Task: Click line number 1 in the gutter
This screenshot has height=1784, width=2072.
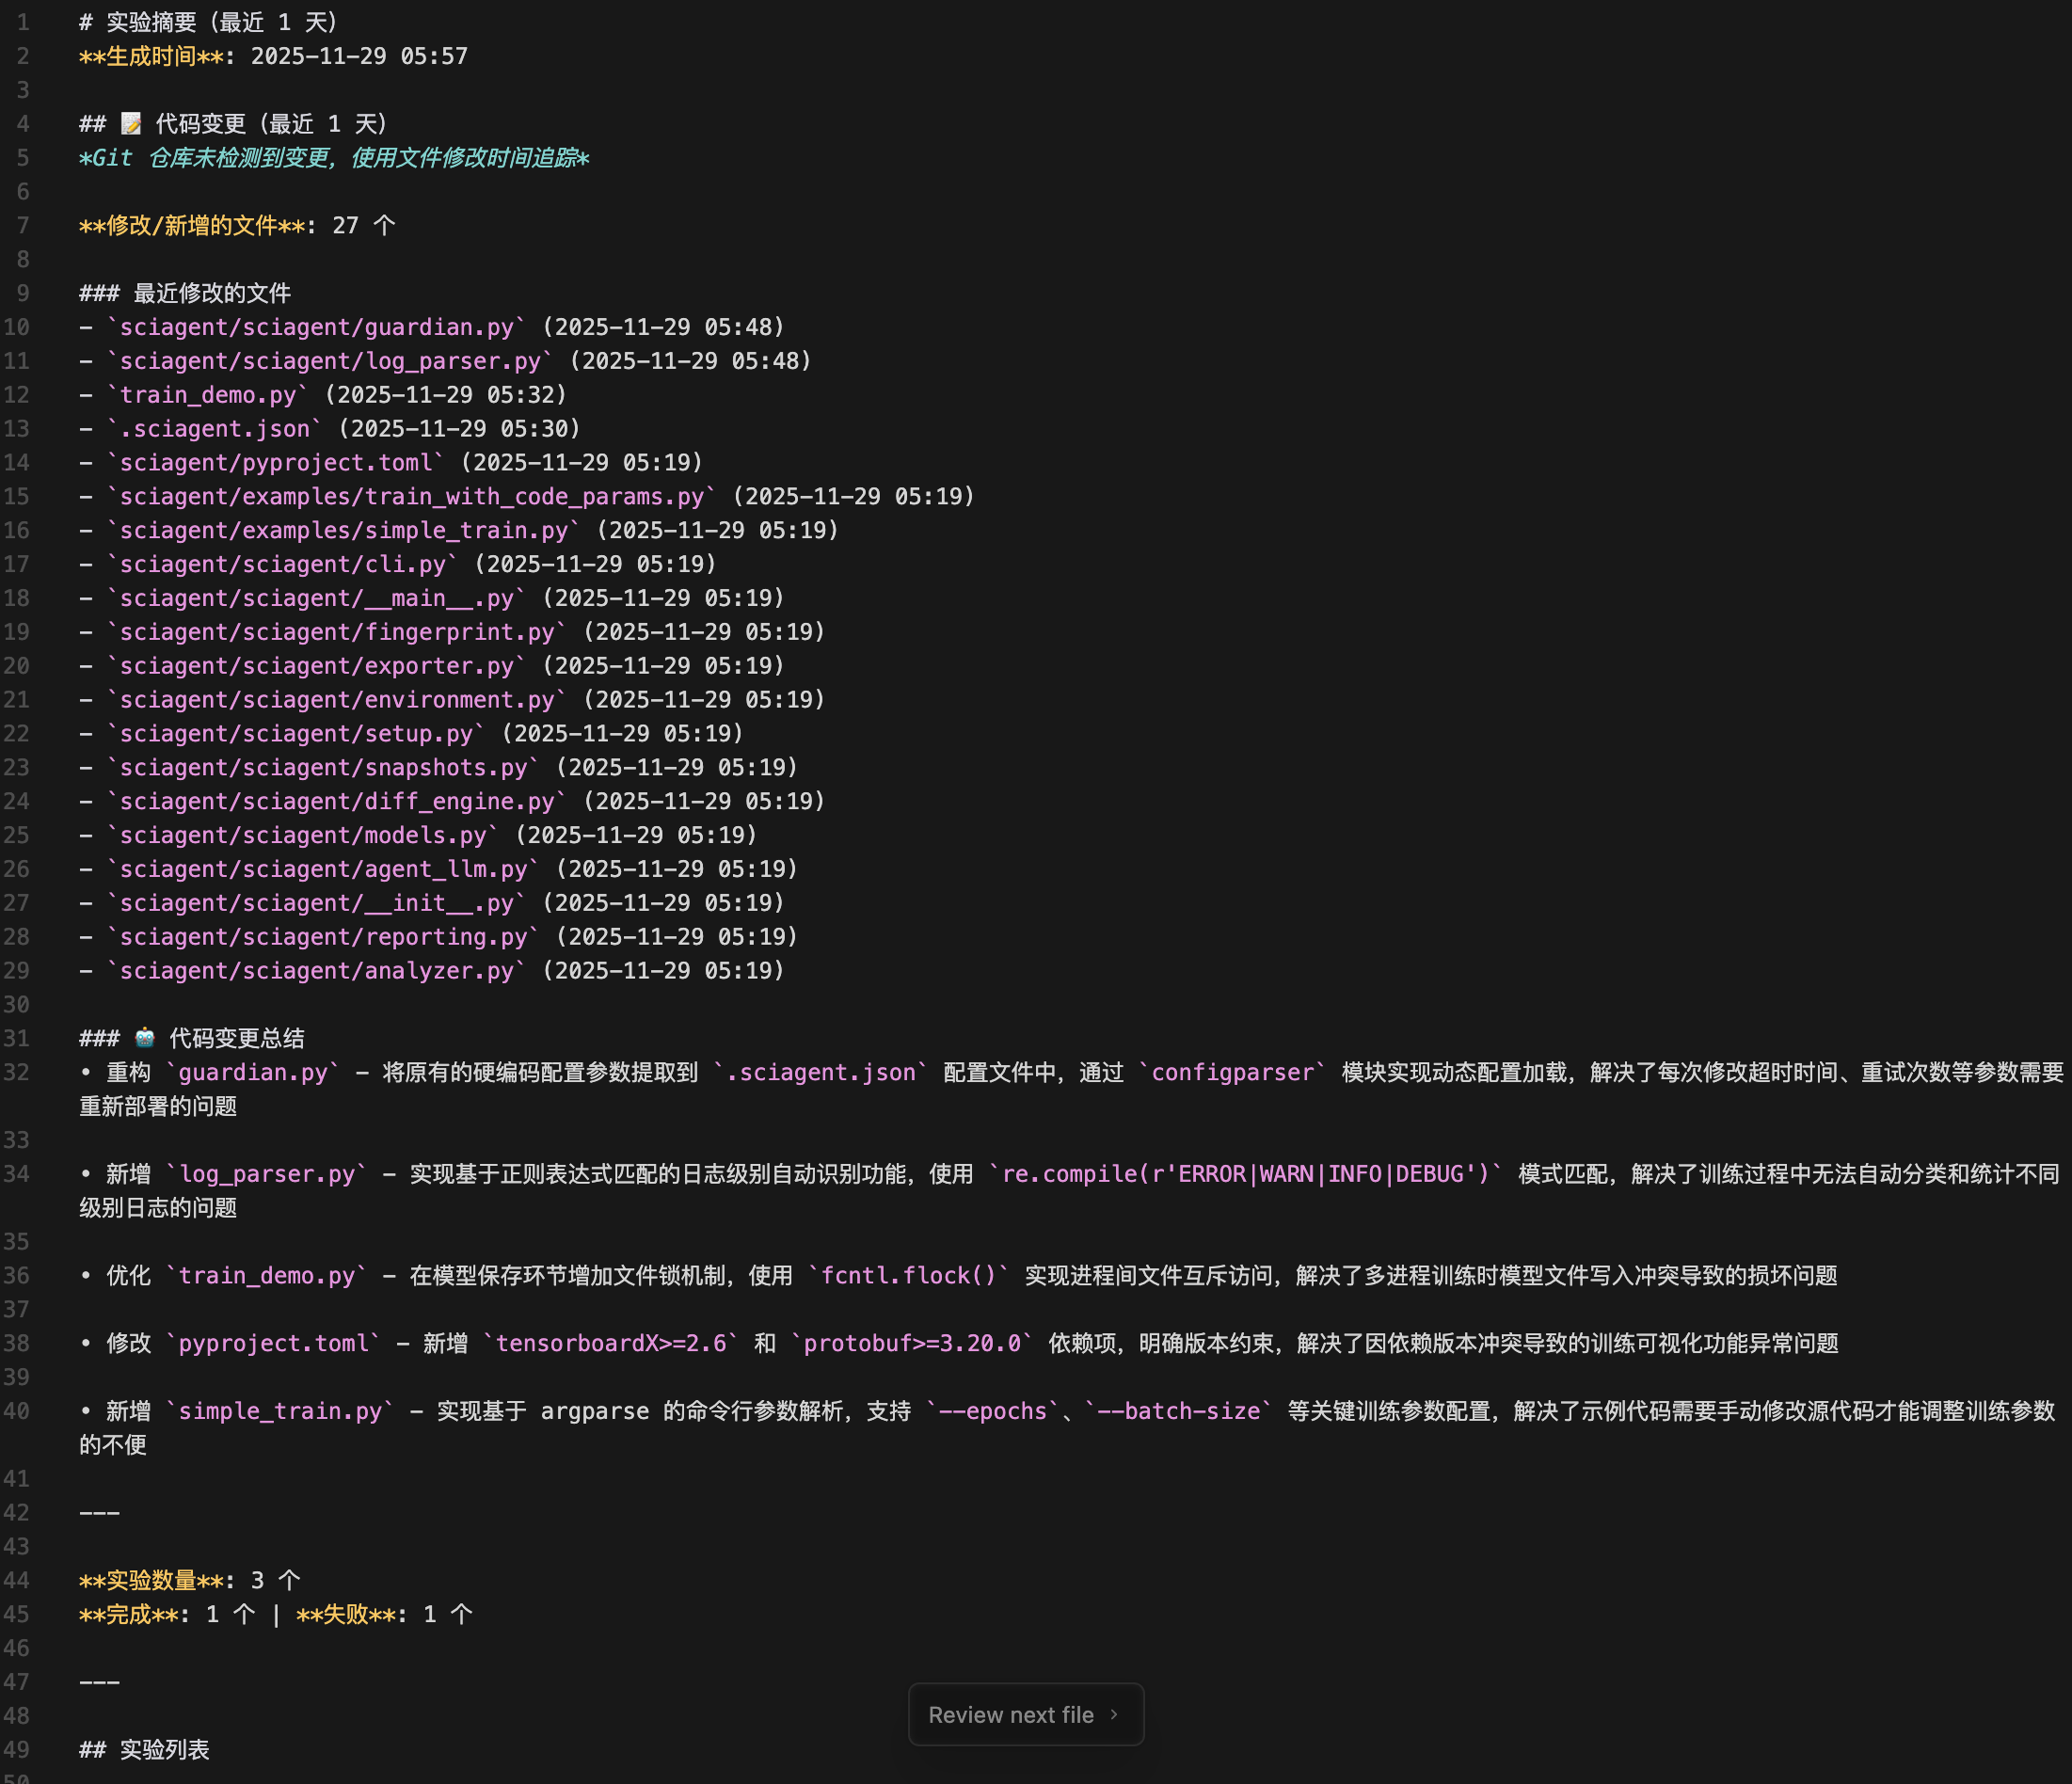Action: 22,22
